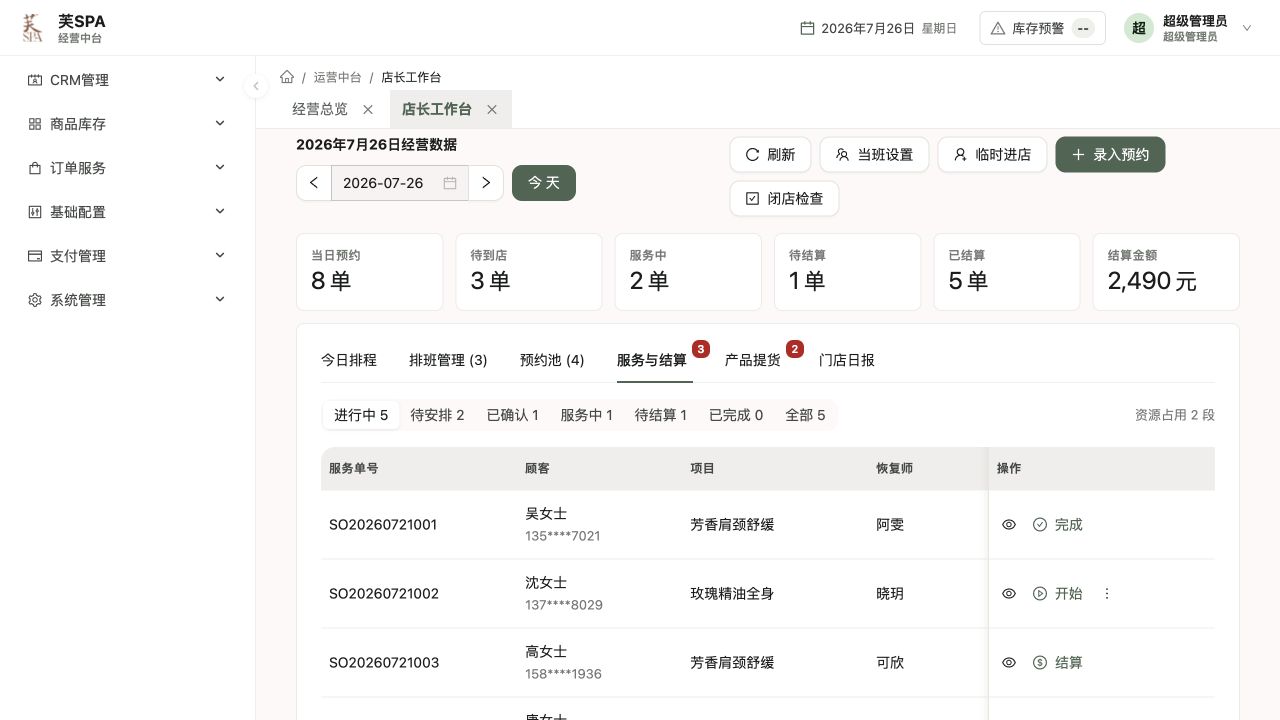Filter by 服务中 1
The height and width of the screenshot is (720, 1280).
point(587,415)
